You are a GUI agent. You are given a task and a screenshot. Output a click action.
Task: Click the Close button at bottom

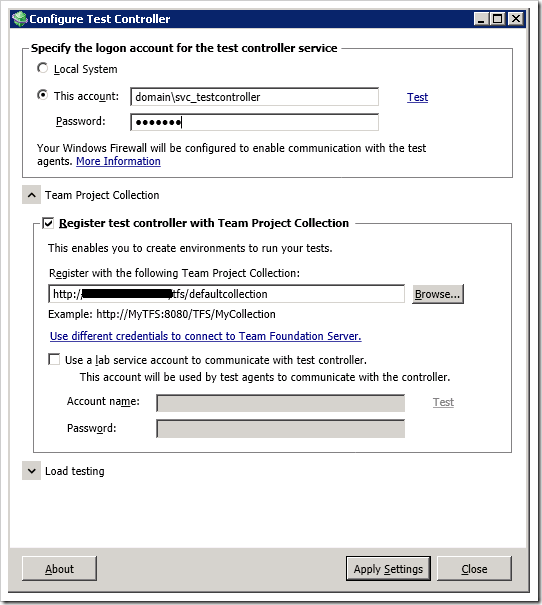[x=474, y=569]
